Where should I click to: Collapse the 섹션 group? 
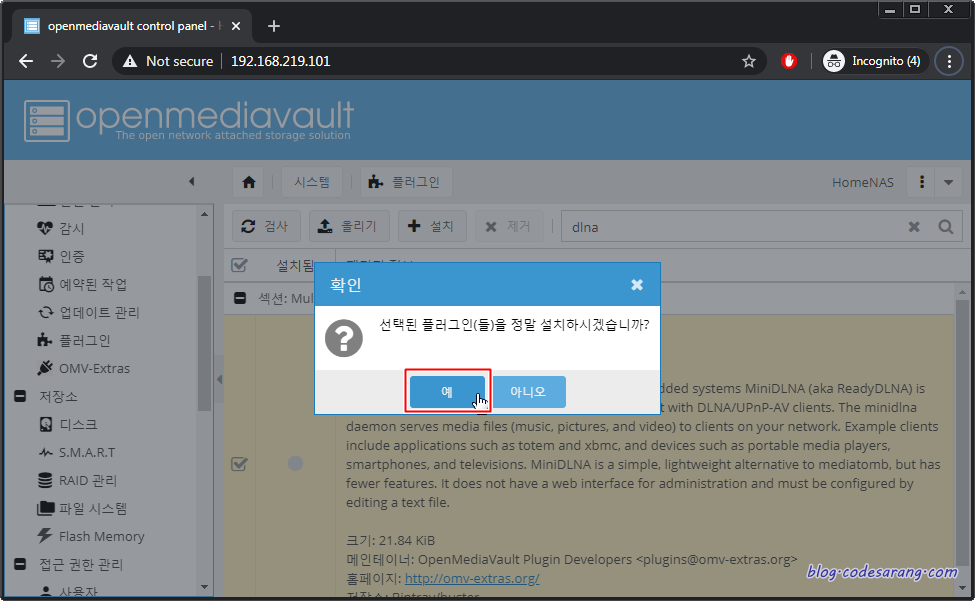(240, 298)
